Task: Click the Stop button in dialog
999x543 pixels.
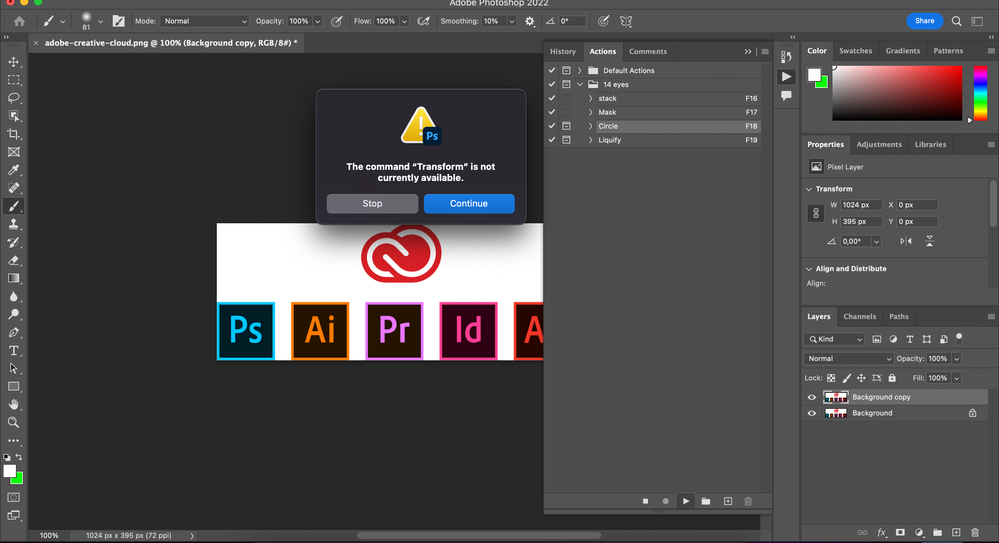Action: 372,204
